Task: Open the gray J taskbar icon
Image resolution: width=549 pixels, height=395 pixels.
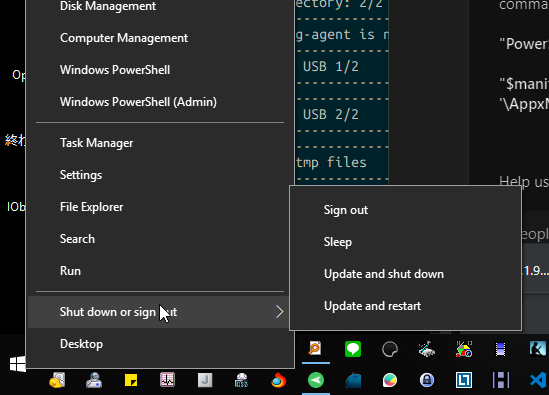Action: pyautogui.click(x=205, y=380)
